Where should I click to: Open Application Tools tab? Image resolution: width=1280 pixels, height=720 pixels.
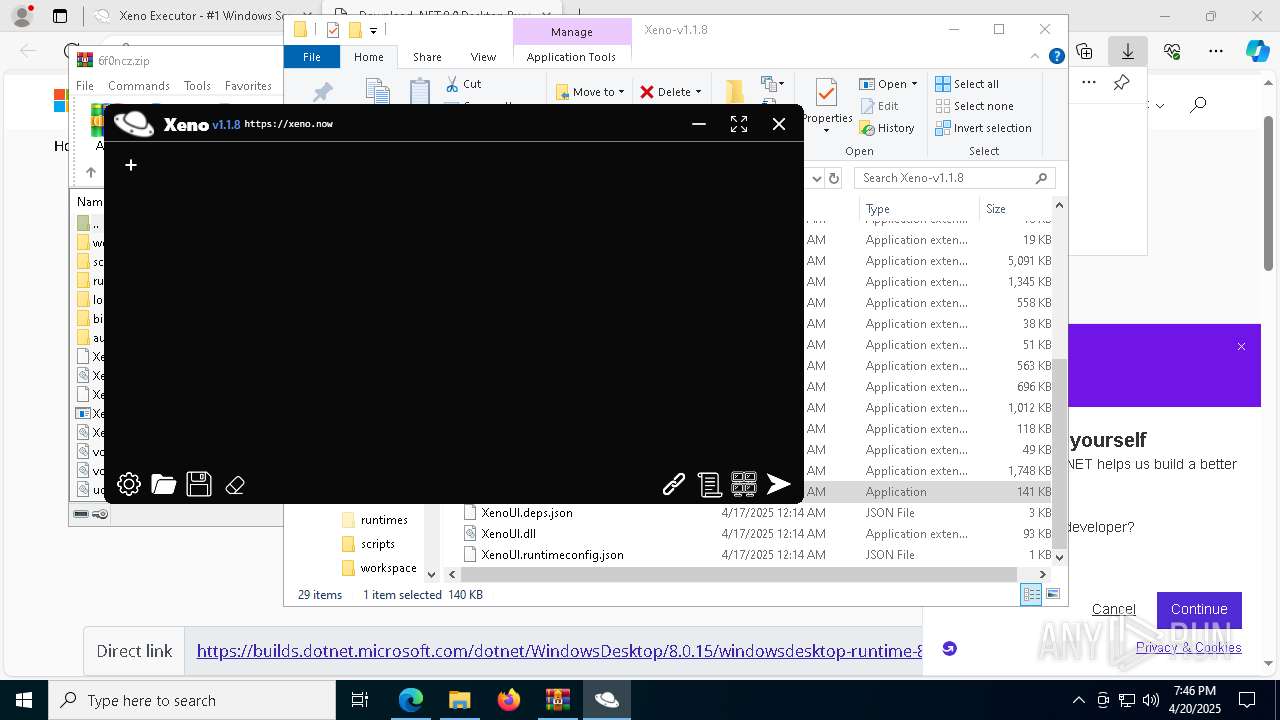coord(571,57)
